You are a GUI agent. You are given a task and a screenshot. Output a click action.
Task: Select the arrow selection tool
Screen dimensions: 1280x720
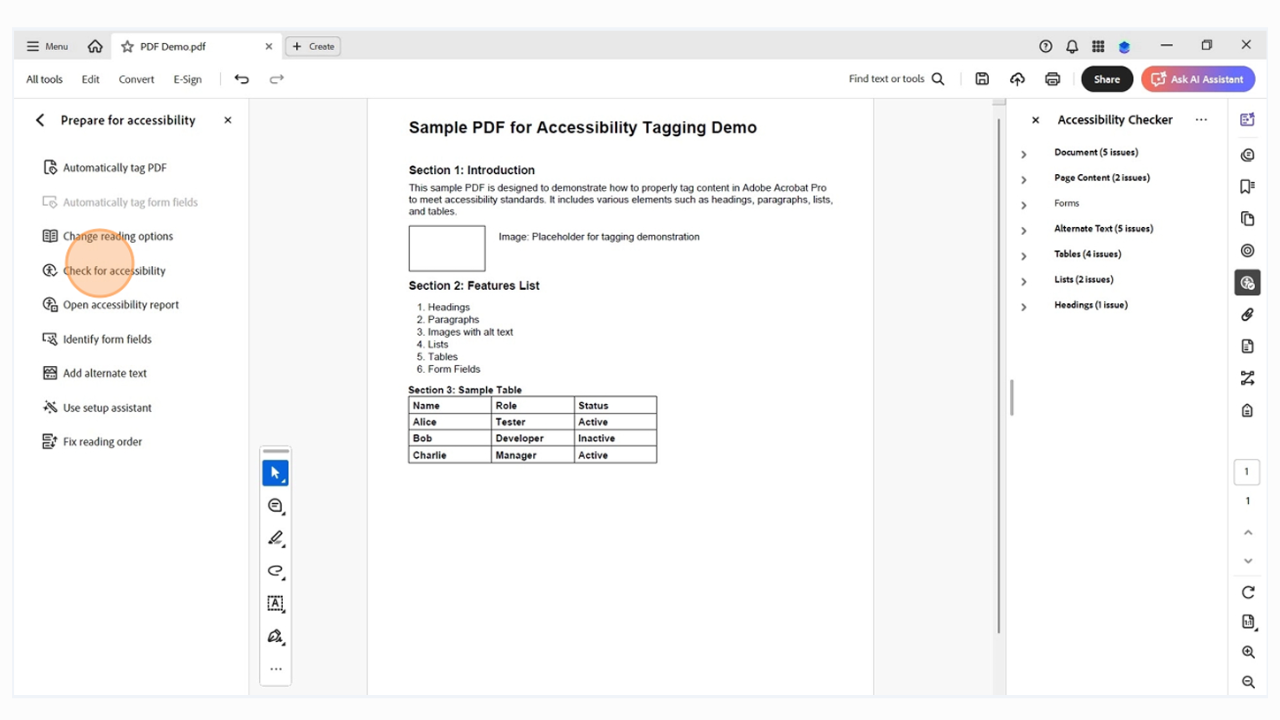click(x=276, y=473)
